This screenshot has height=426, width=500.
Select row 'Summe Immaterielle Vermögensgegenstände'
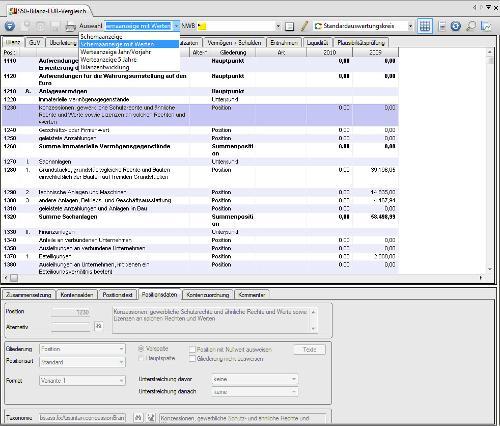pyautogui.click(x=200, y=150)
